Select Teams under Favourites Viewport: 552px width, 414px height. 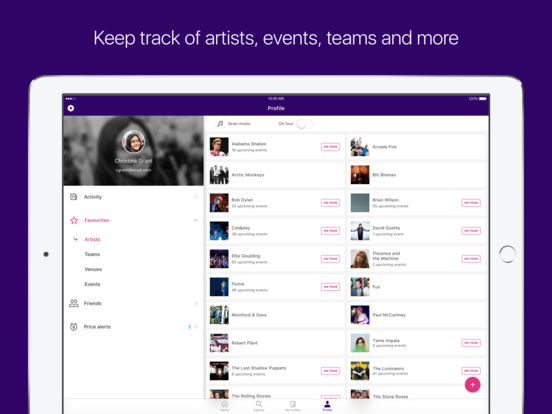pyautogui.click(x=92, y=254)
